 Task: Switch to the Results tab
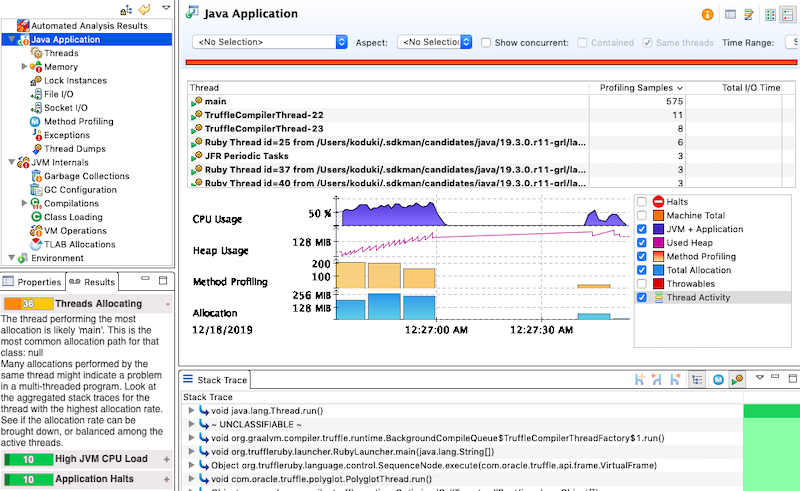(x=92, y=282)
